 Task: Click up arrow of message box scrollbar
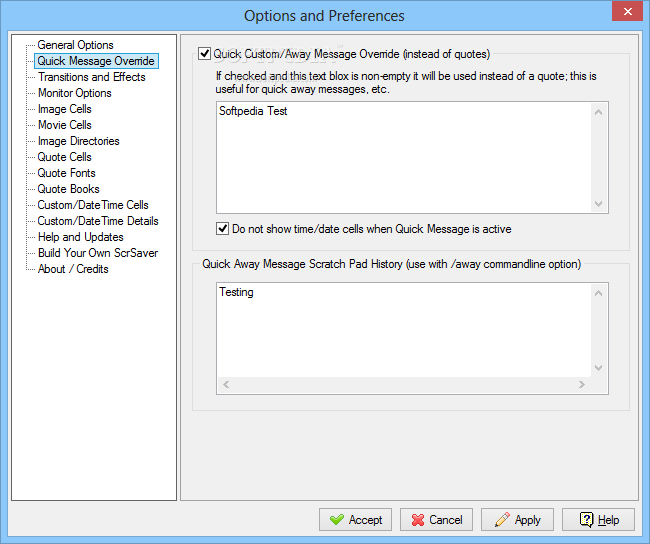tap(599, 112)
